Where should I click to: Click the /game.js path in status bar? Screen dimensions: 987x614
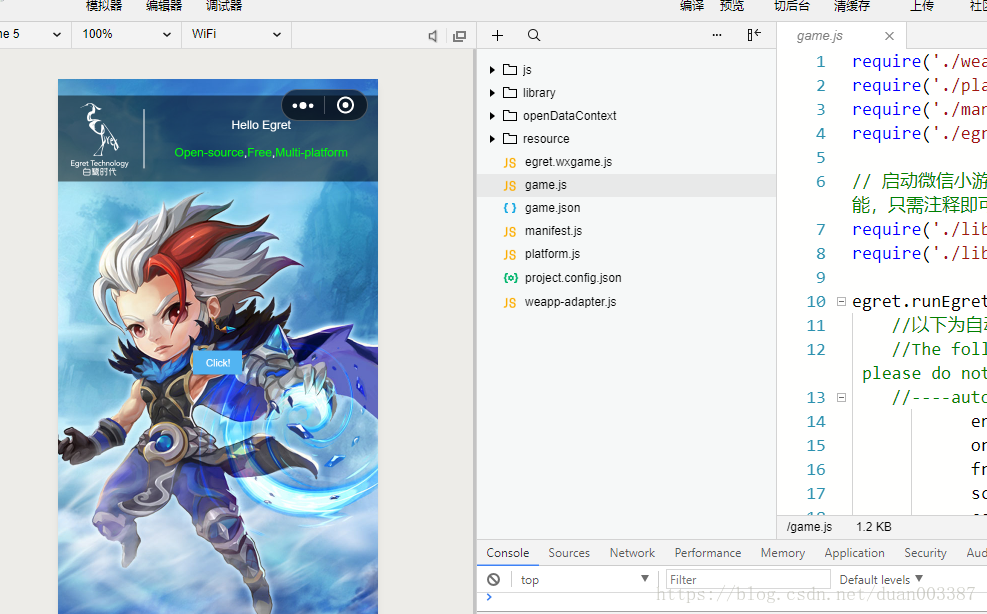pyautogui.click(x=809, y=526)
